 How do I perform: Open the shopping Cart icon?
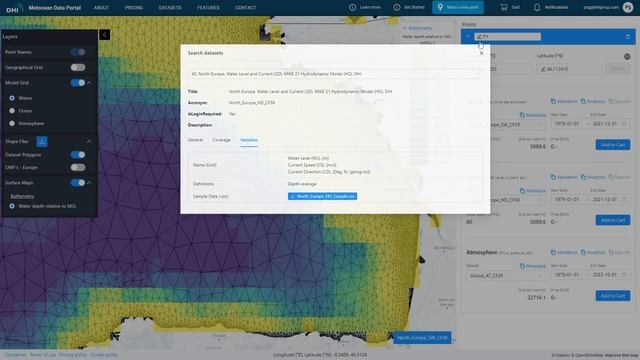pos(504,7)
